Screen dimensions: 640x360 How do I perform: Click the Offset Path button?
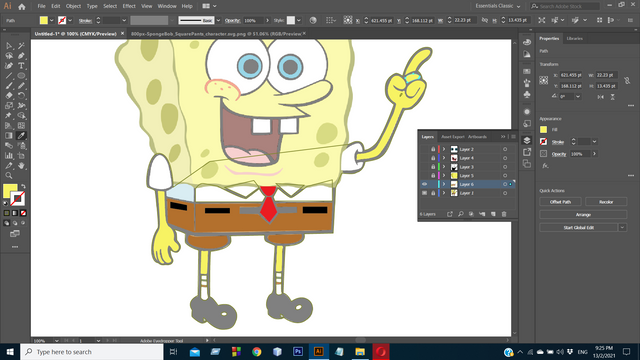point(560,202)
